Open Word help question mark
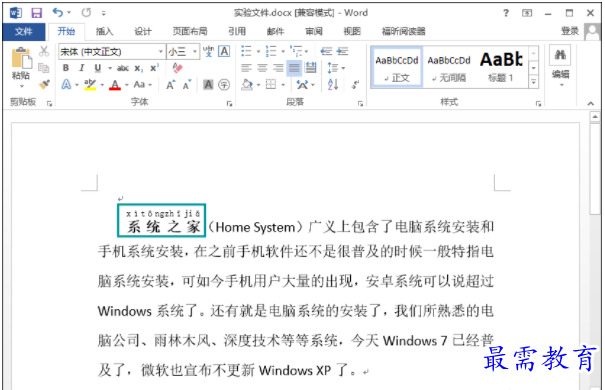Viewport: 605px width, 390px height. (x=506, y=13)
